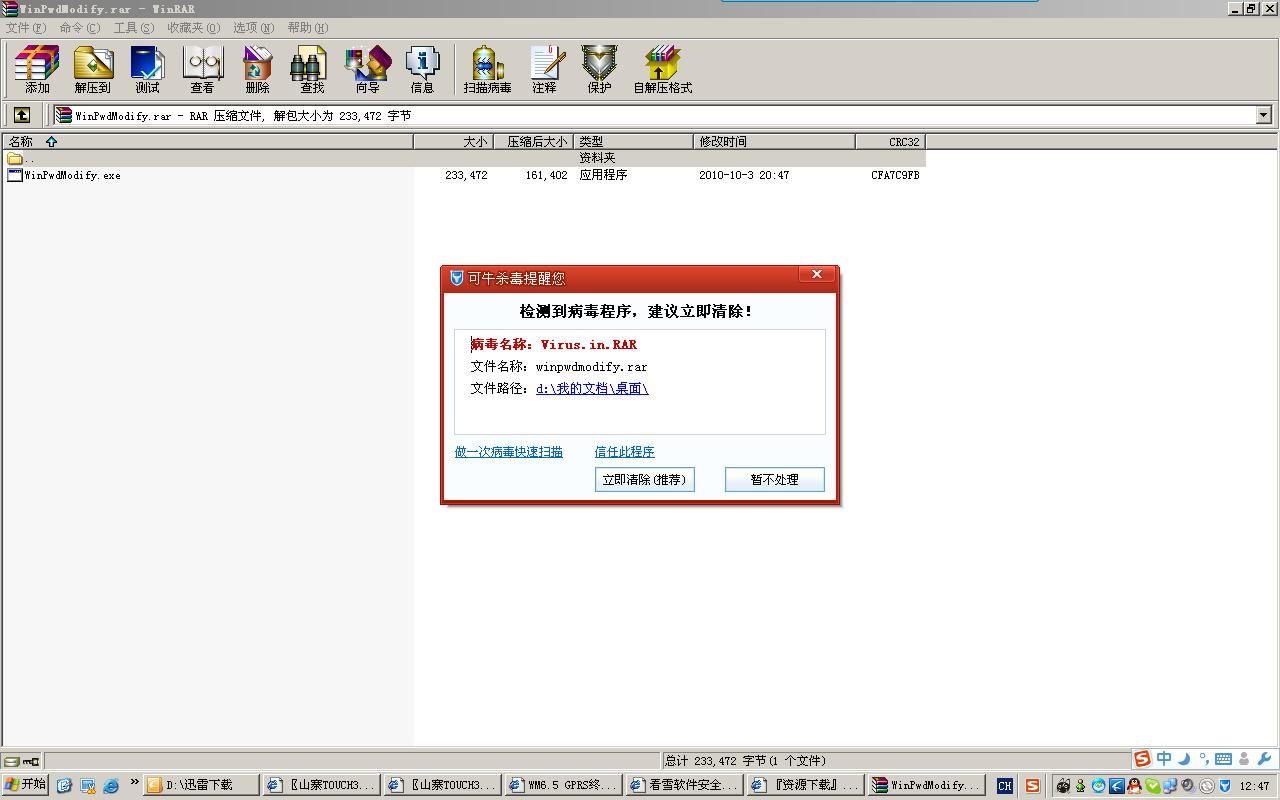Click the 信任此程序 link
The height and width of the screenshot is (800, 1280).
[x=625, y=452]
